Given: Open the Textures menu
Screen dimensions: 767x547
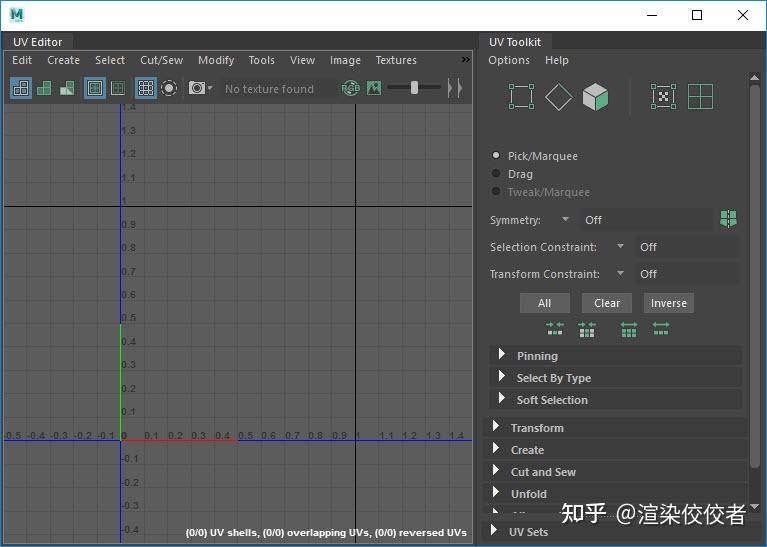Looking at the screenshot, I should pos(396,60).
